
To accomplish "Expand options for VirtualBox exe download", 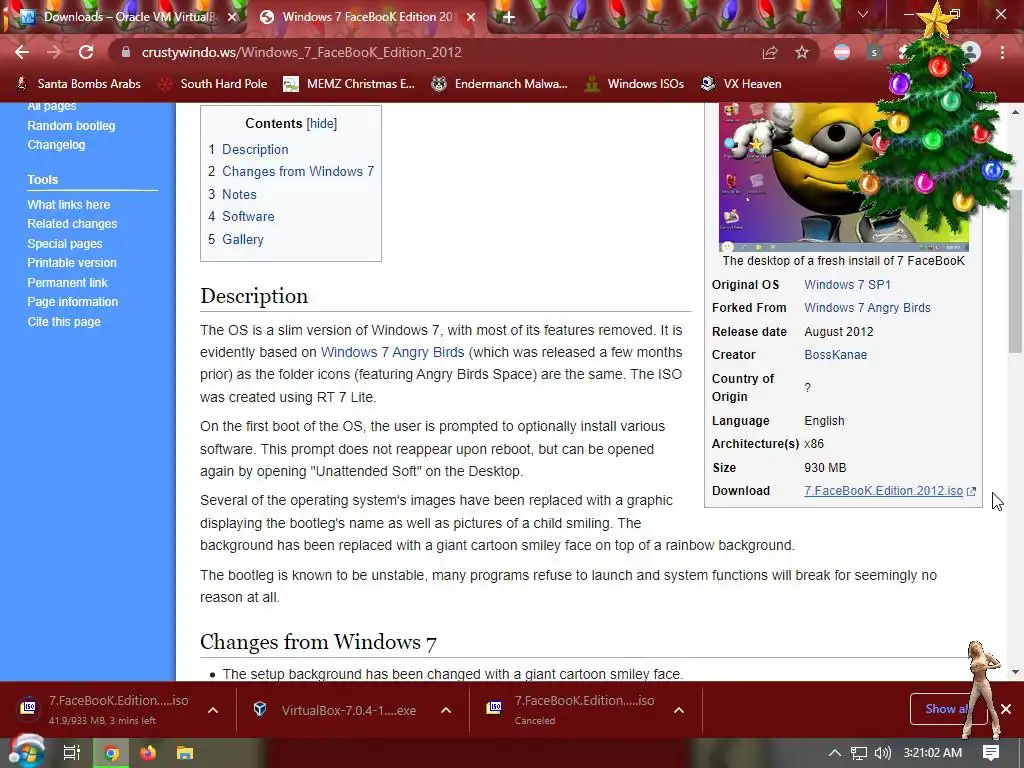I will pos(445,710).
